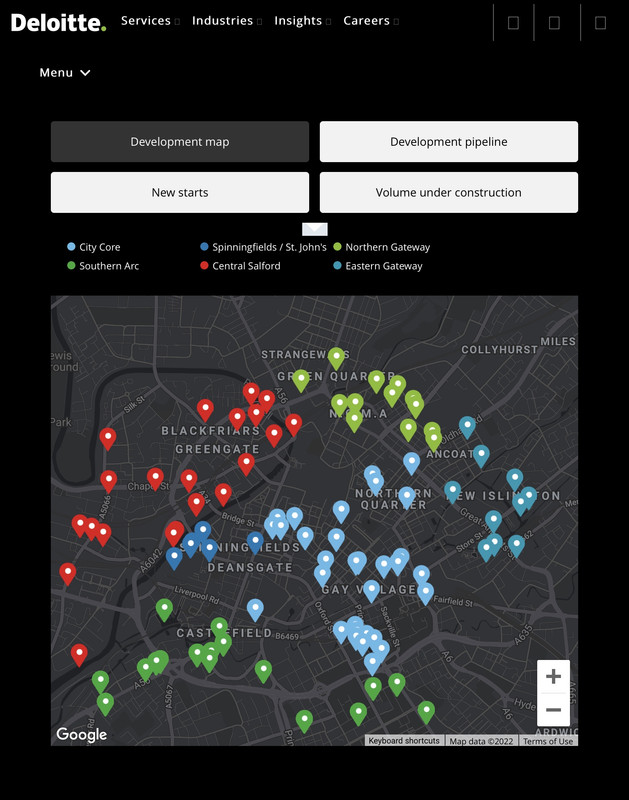Select teal pin beside Oldham Rd label
629x800 pixels.
(467, 428)
